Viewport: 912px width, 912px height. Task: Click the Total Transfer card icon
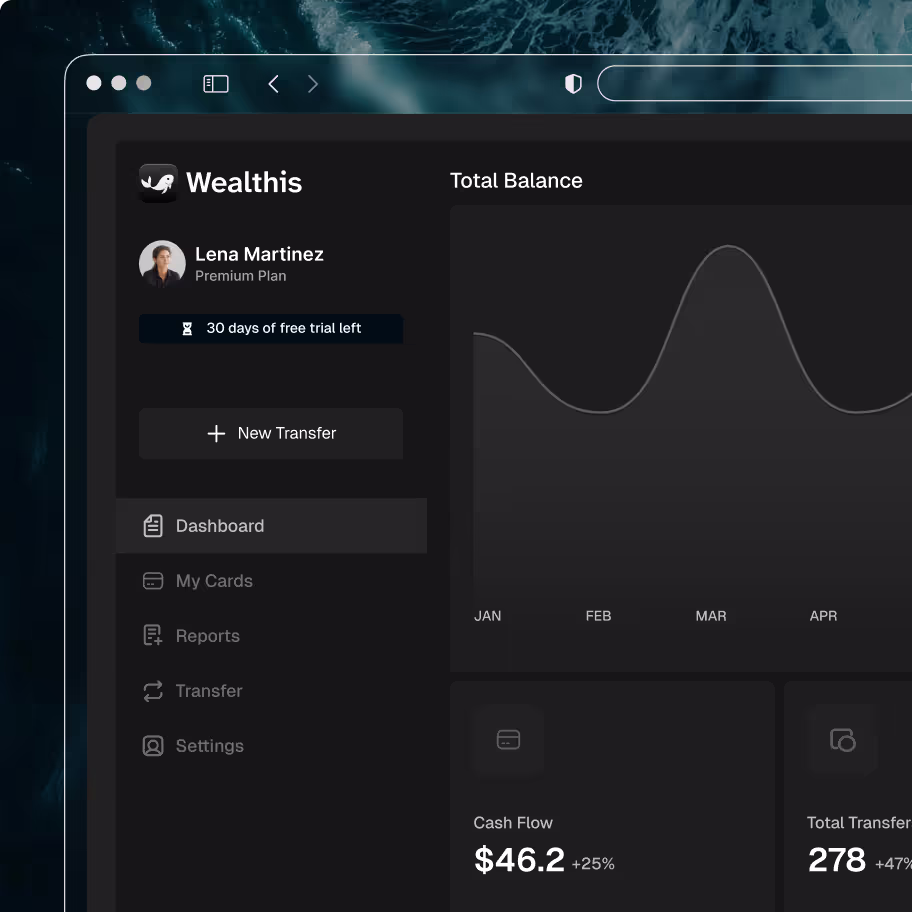pyautogui.click(x=843, y=740)
